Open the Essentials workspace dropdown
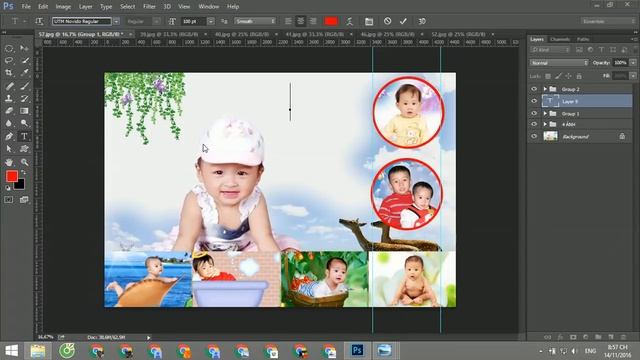The image size is (640, 360). [608, 21]
